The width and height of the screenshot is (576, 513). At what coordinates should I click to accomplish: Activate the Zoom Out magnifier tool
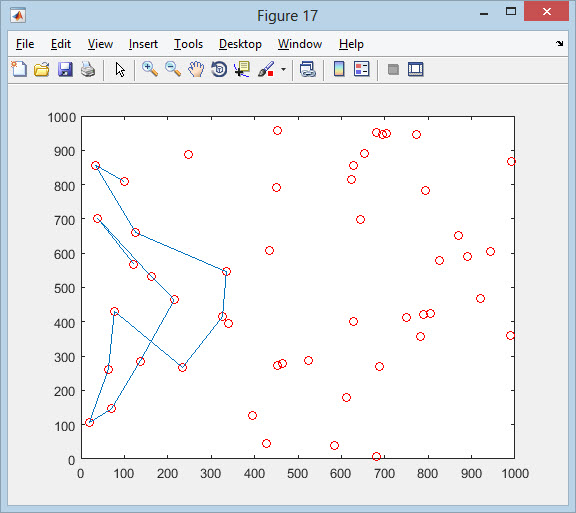(173, 69)
